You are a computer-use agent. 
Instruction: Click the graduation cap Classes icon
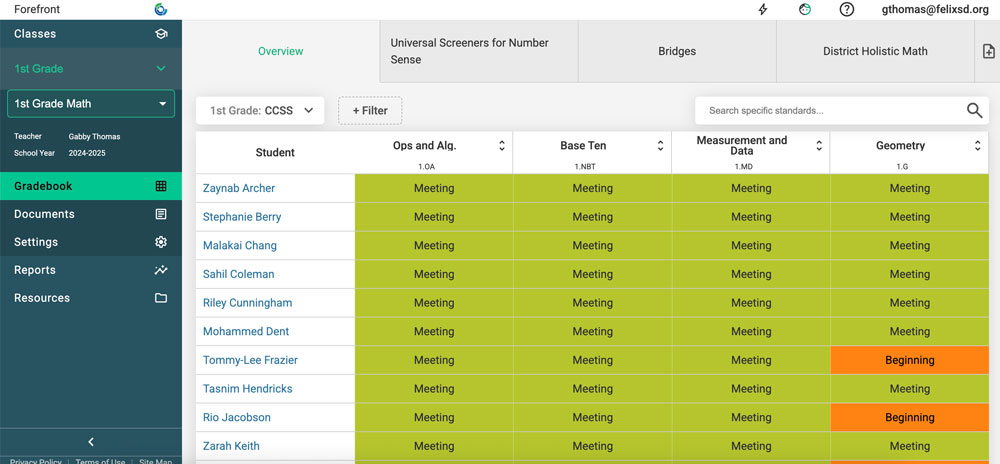(161, 34)
